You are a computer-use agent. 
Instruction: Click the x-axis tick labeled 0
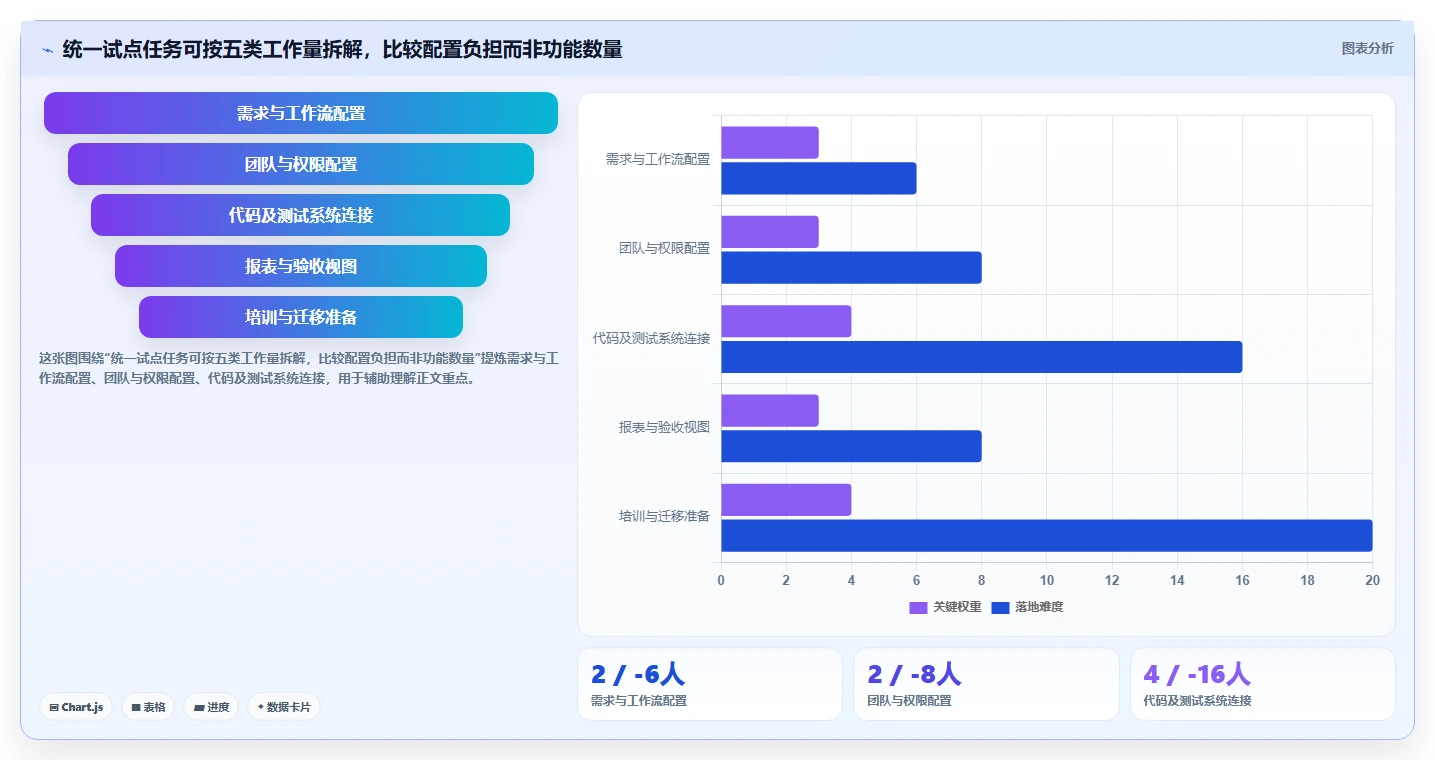(x=721, y=581)
